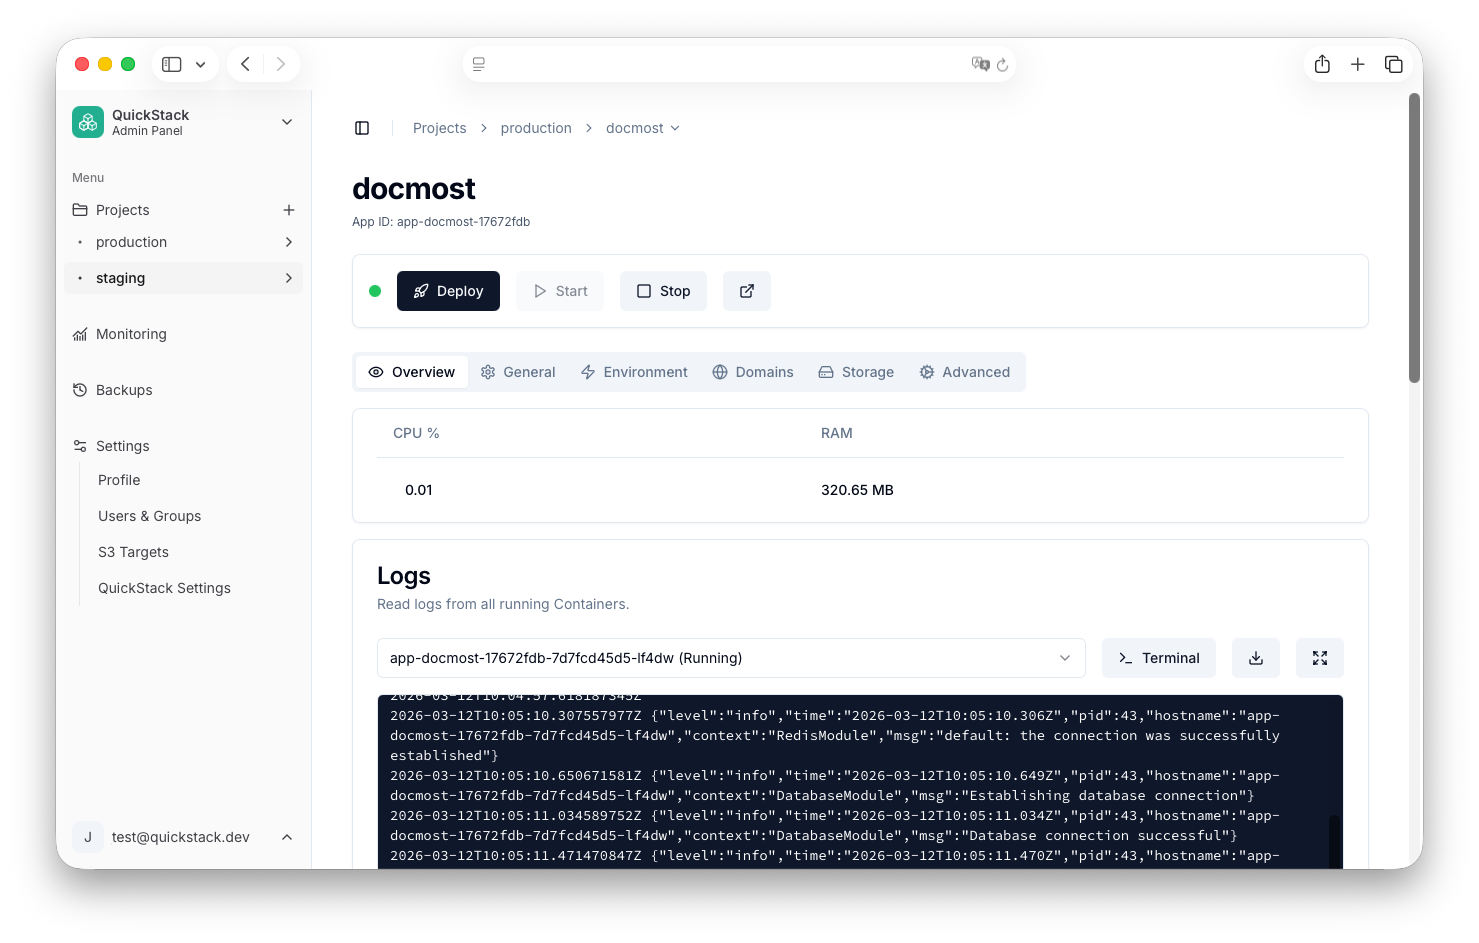Expand the production project chevron

pyautogui.click(x=288, y=242)
